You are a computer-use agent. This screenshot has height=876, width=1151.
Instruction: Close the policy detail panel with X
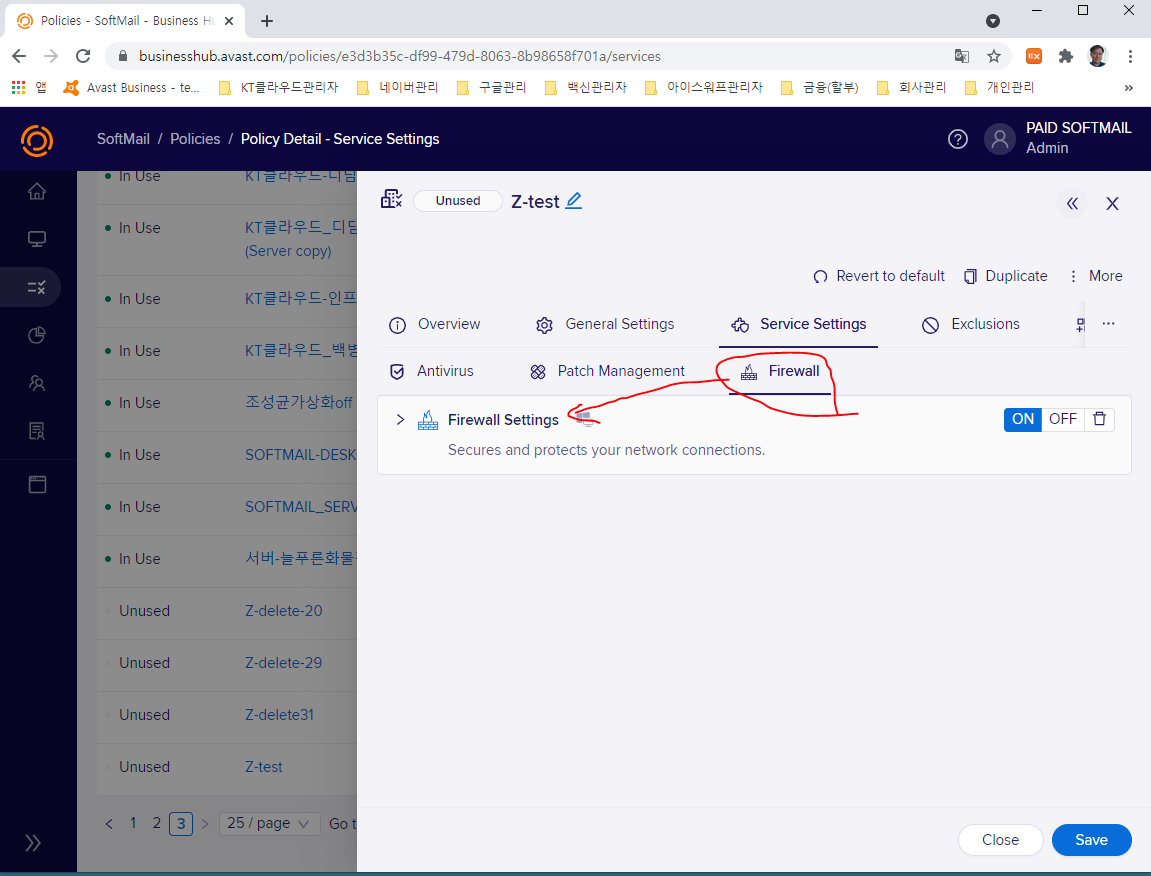click(x=1112, y=203)
